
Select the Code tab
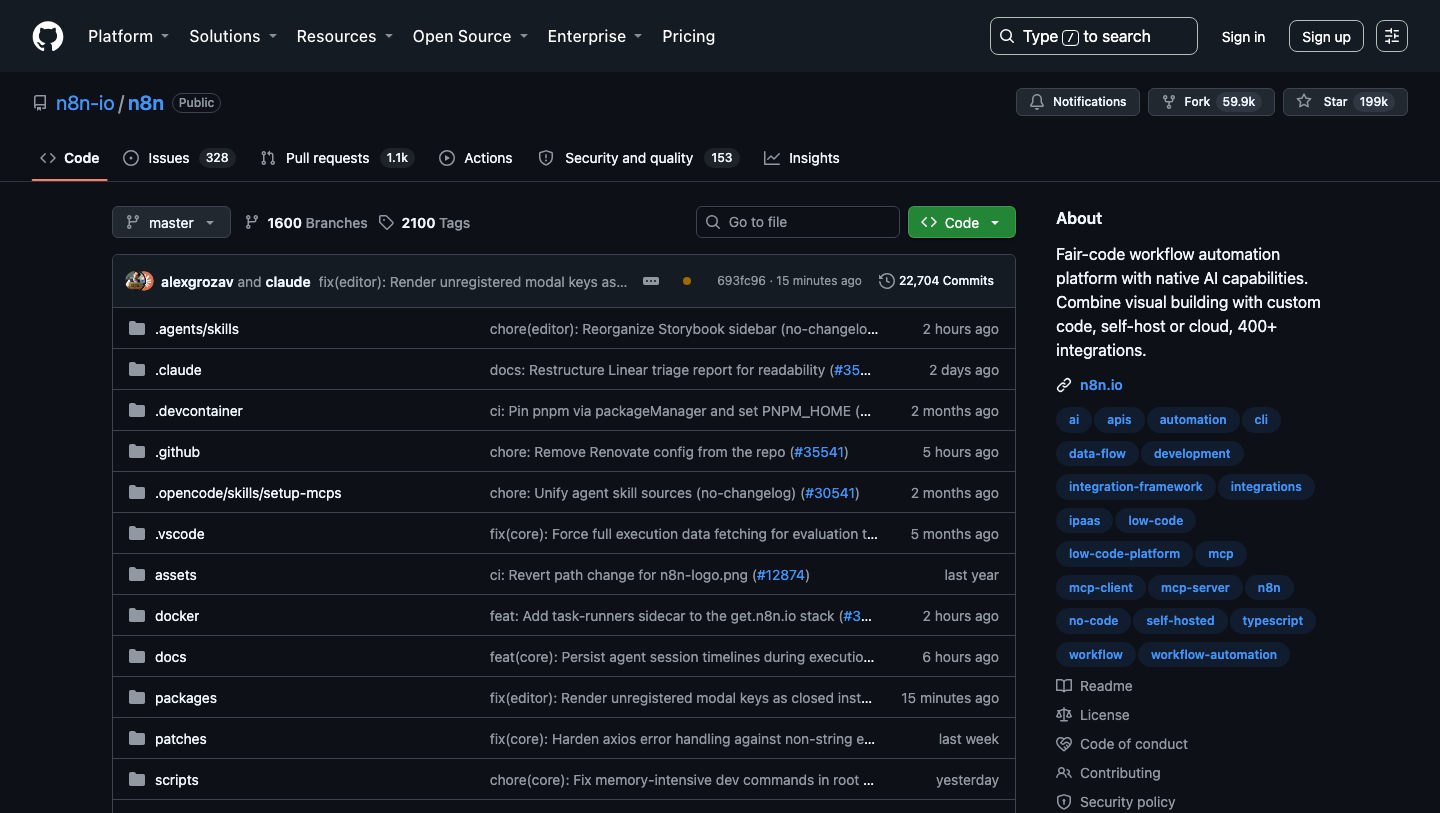pyautogui.click(x=70, y=158)
